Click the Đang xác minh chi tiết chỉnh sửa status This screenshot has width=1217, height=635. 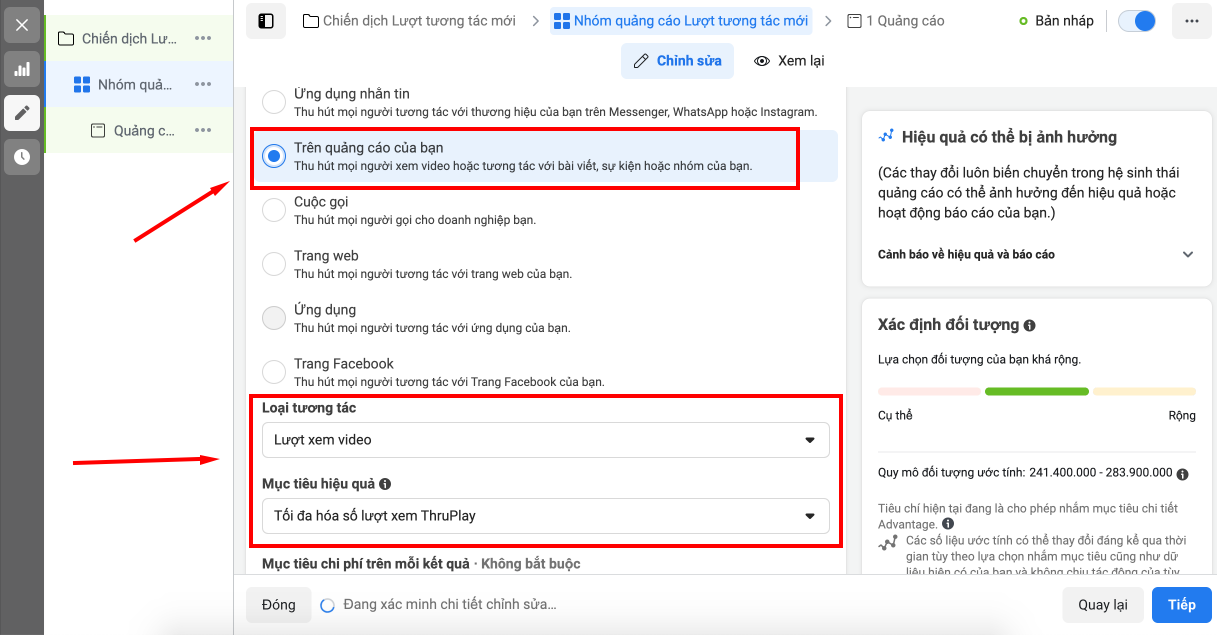pos(450,604)
